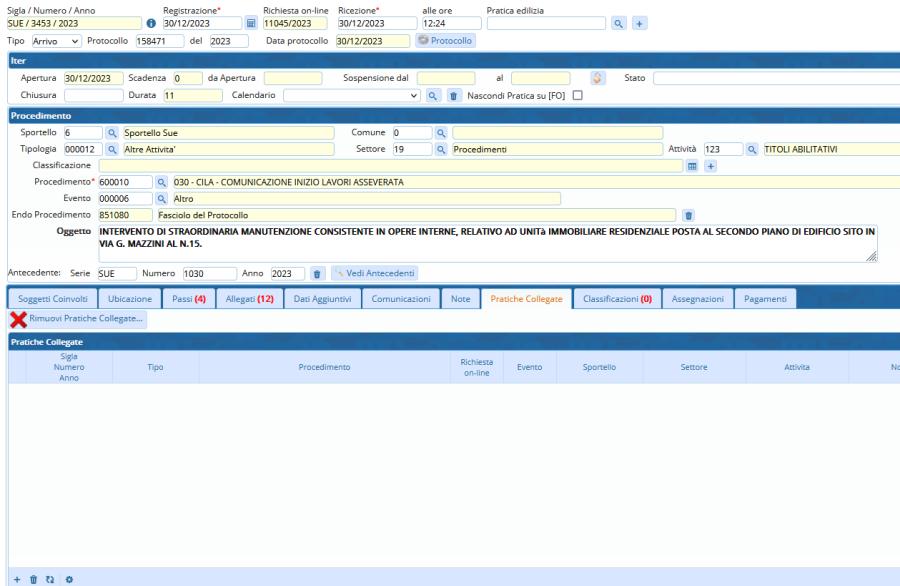
Task: Switch to the Allegati (12) tab
Action: click(x=249, y=299)
